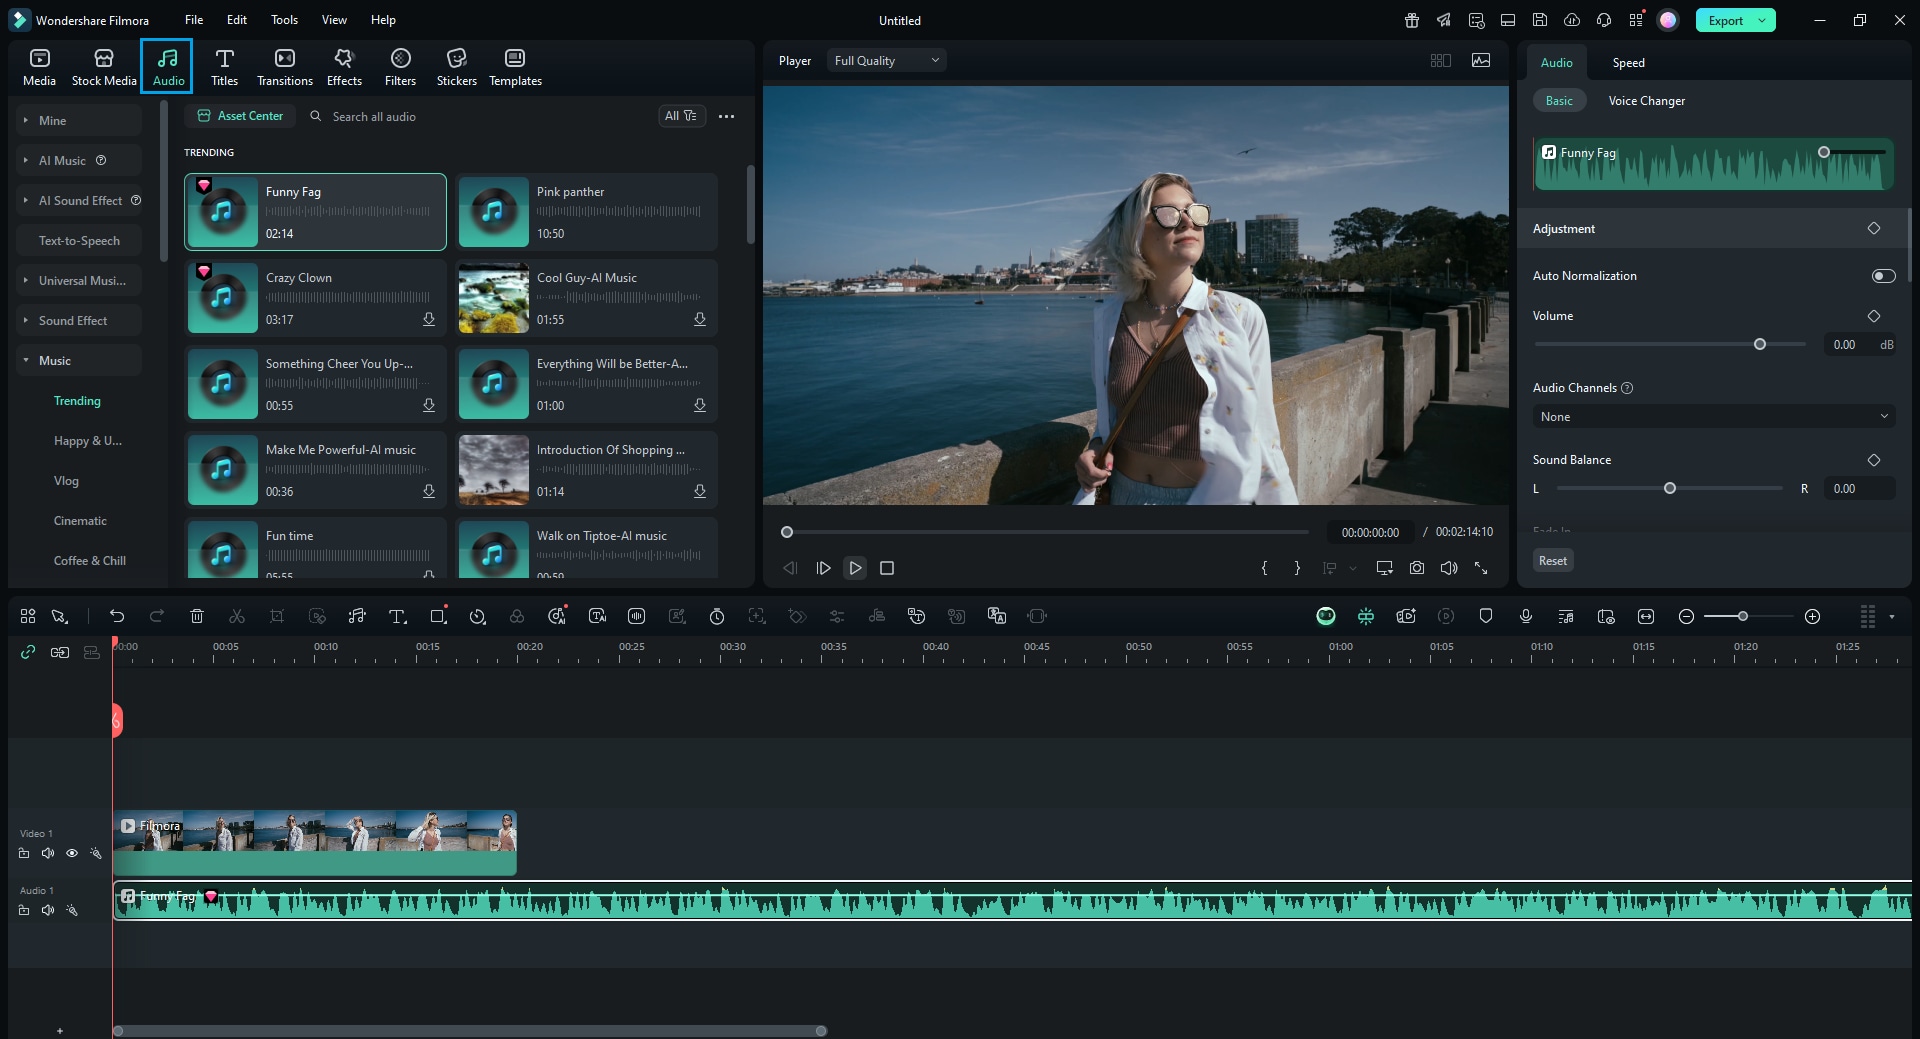The image size is (1920, 1039).
Task: Open the Edit menu
Action: pos(237,20)
